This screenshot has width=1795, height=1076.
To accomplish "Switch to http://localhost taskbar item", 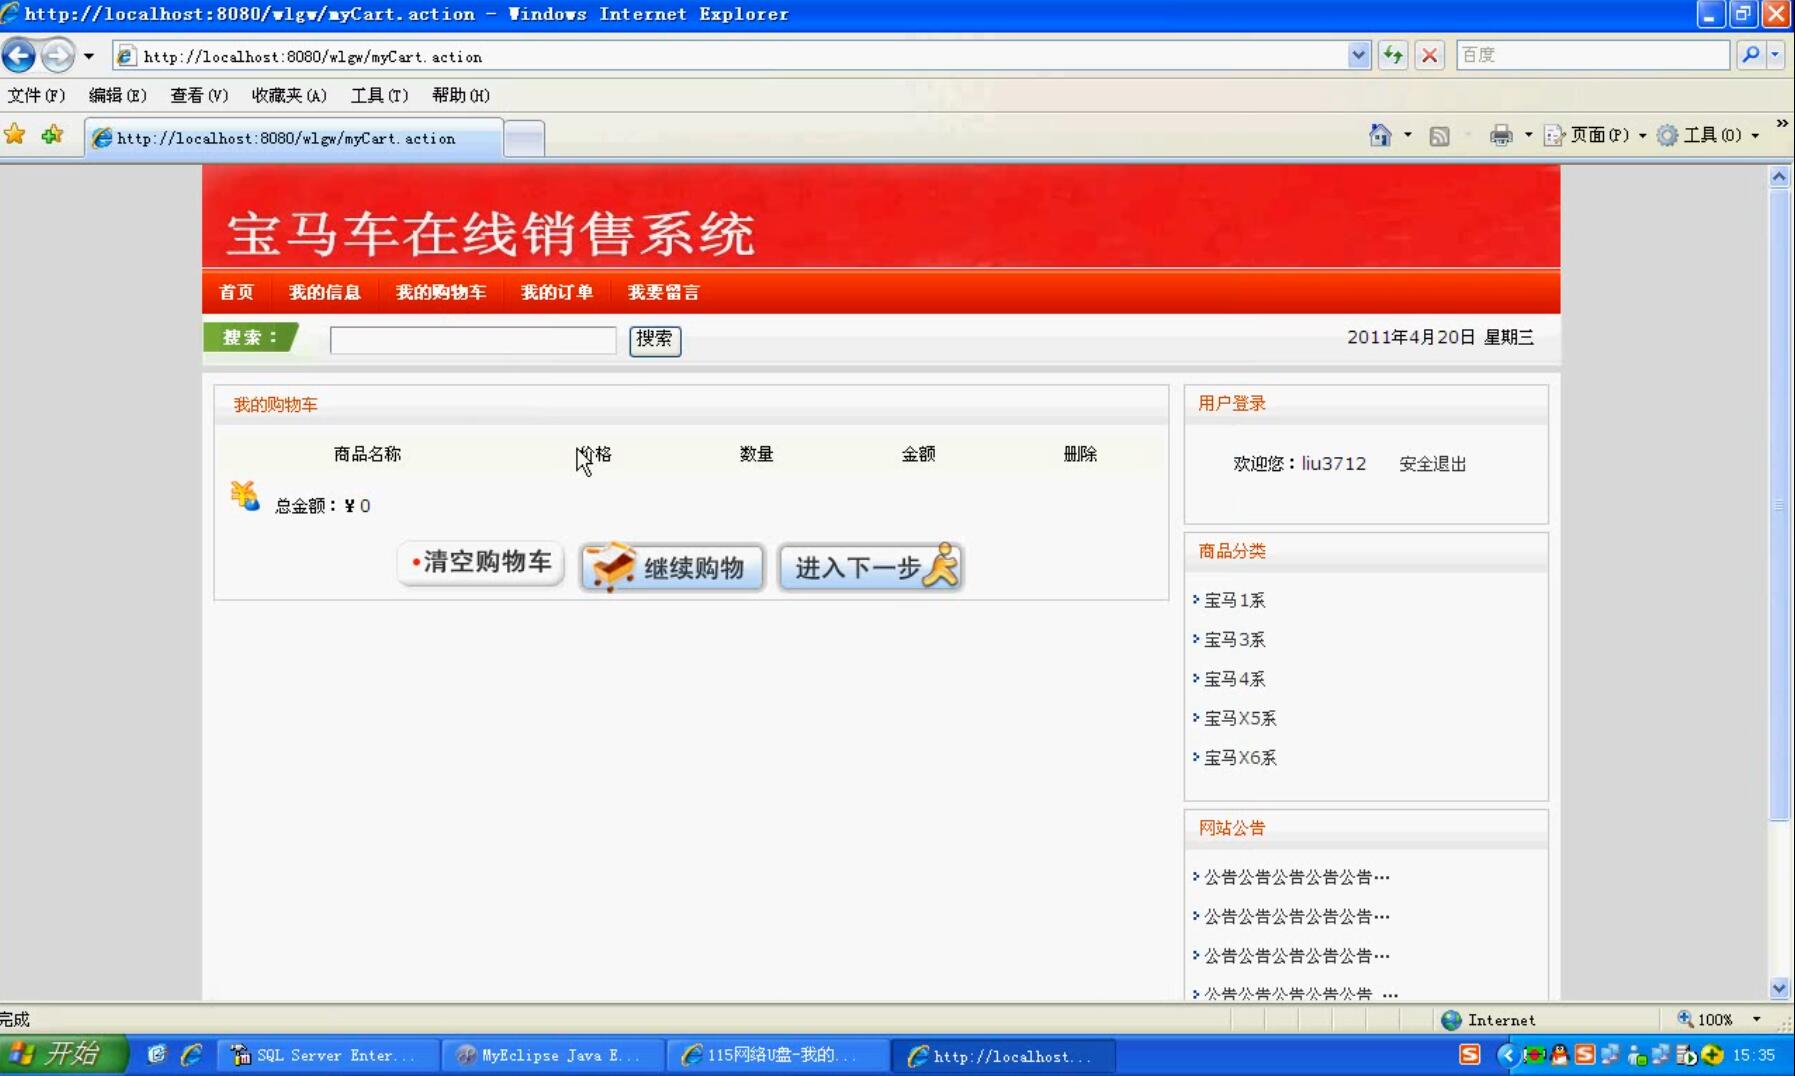I will [1004, 1055].
